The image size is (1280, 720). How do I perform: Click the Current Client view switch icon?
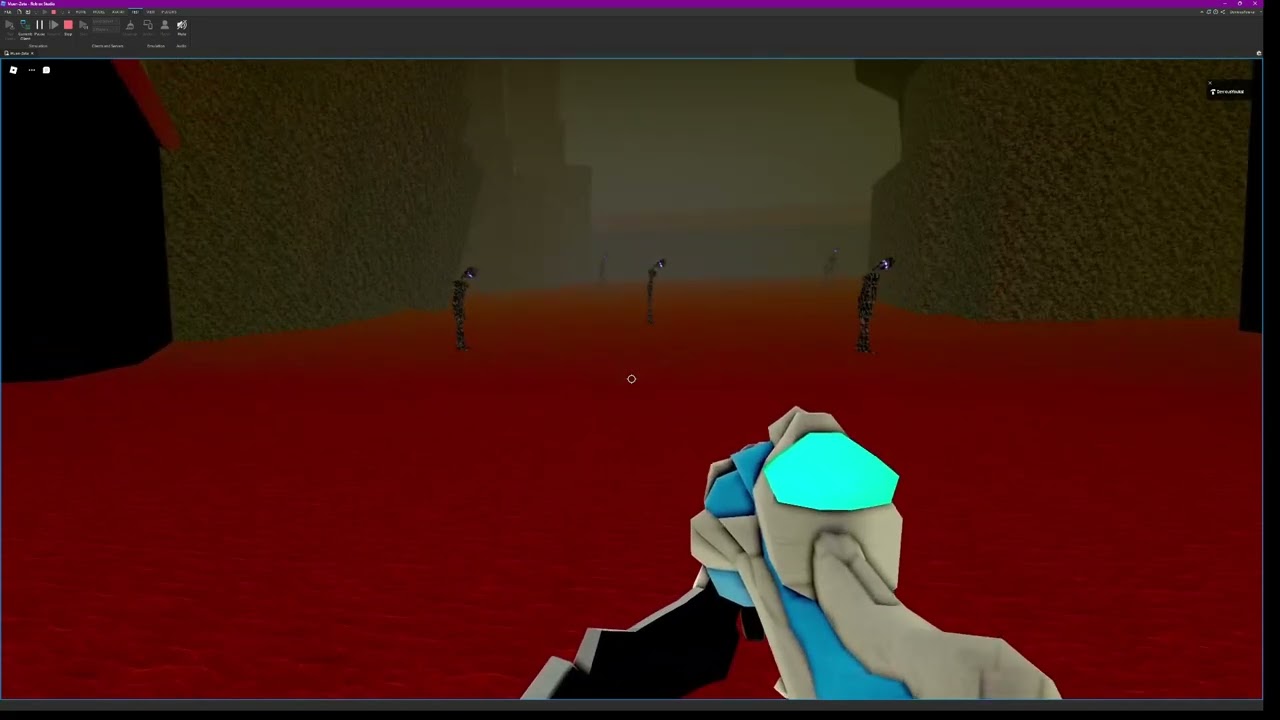point(25,25)
